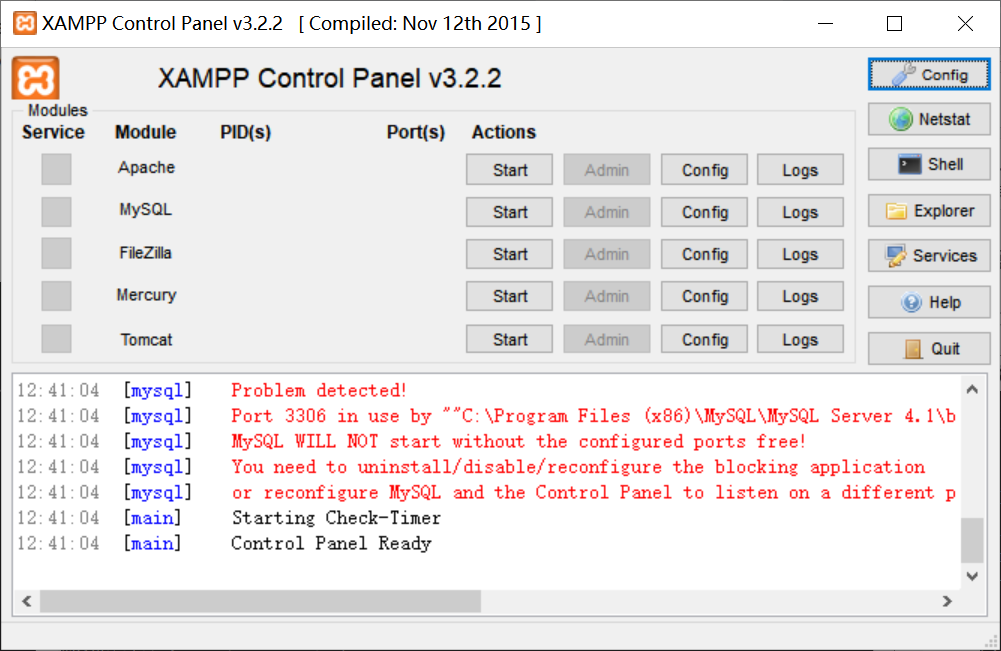Start the Apache module
The height and width of the screenshot is (651, 1001).
point(509,170)
